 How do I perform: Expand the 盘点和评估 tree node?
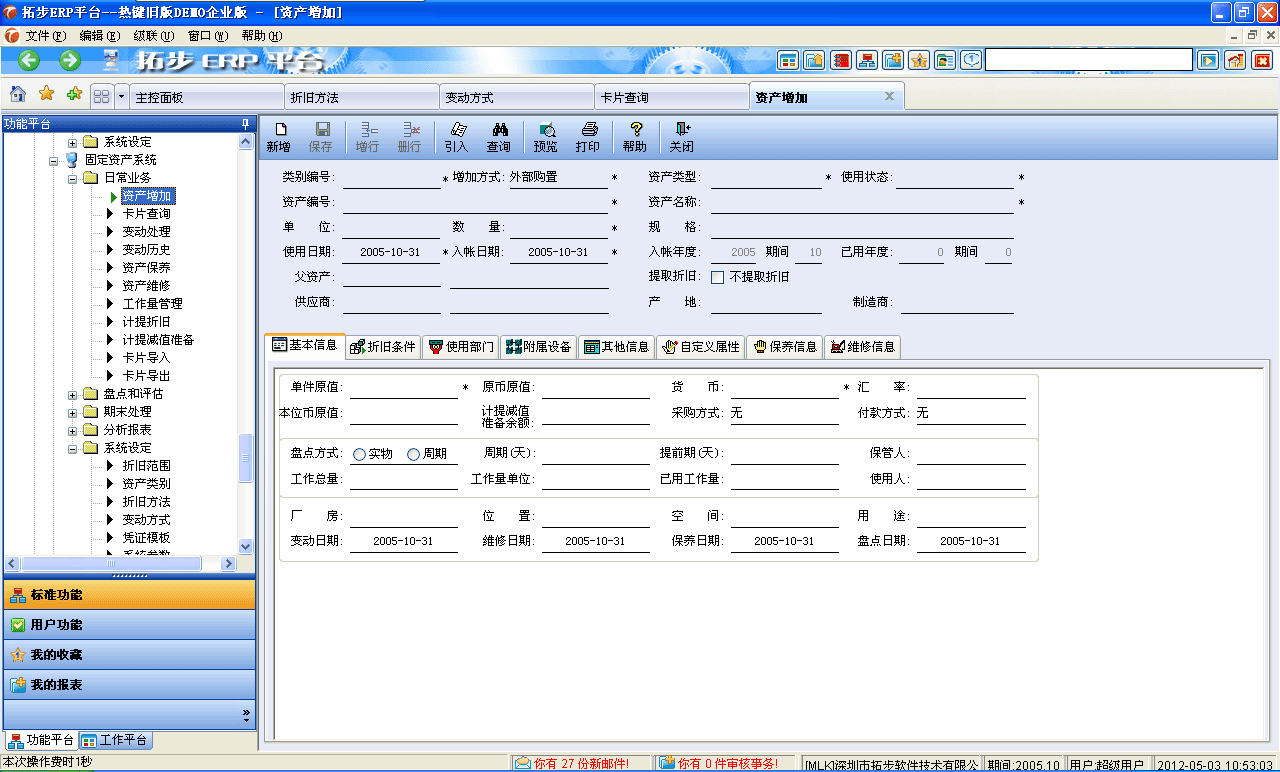coord(71,393)
